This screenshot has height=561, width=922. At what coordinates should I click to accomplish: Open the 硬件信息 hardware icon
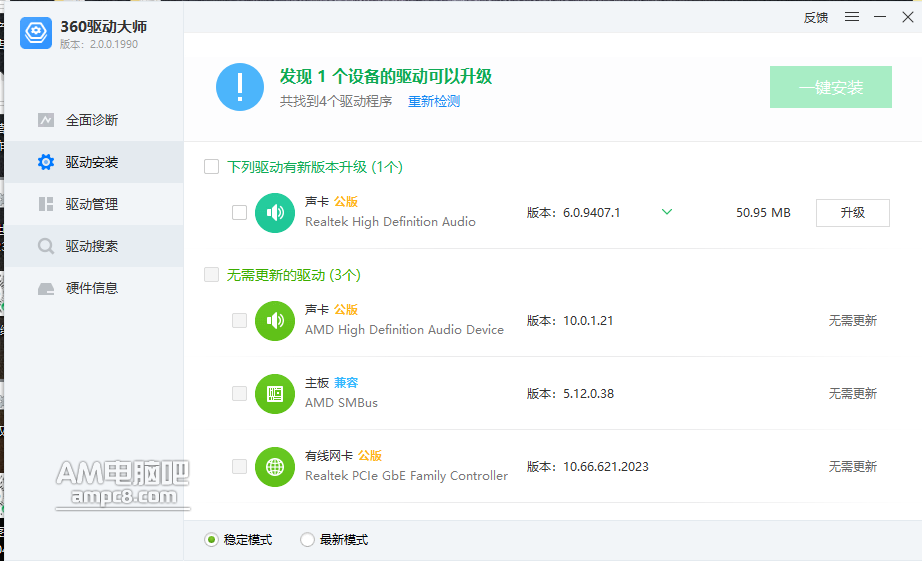point(46,288)
